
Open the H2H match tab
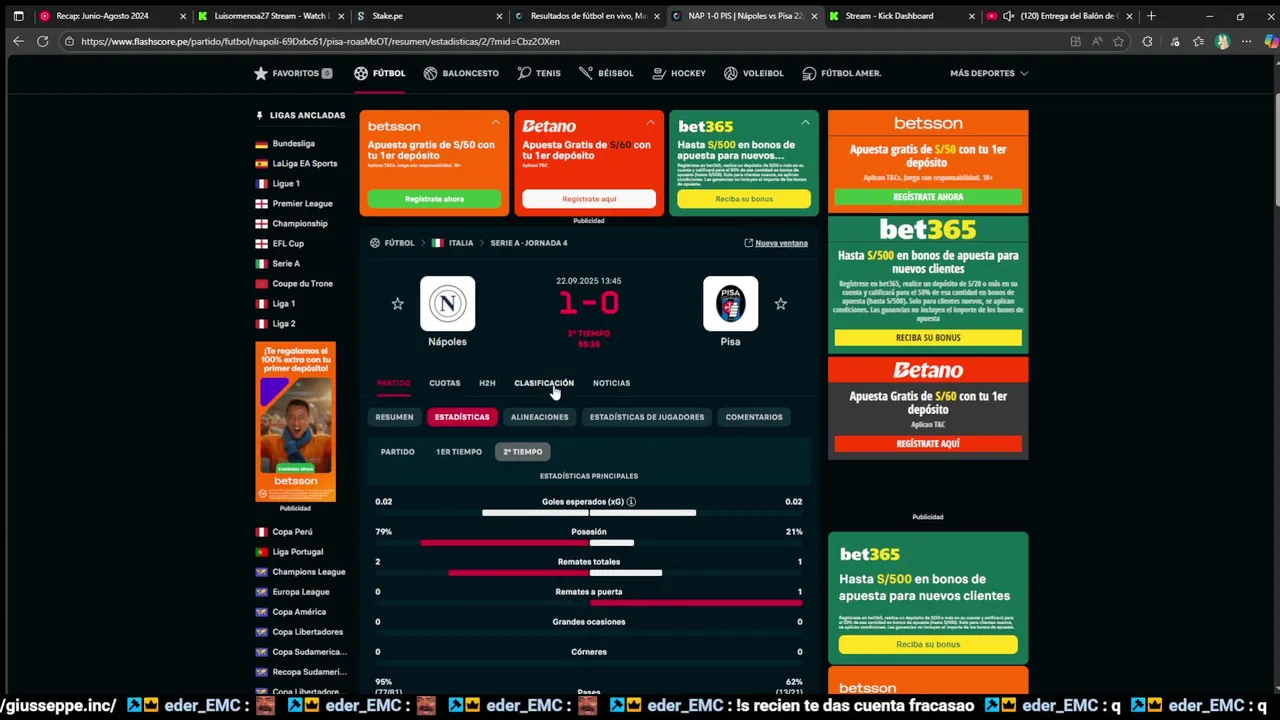point(487,383)
